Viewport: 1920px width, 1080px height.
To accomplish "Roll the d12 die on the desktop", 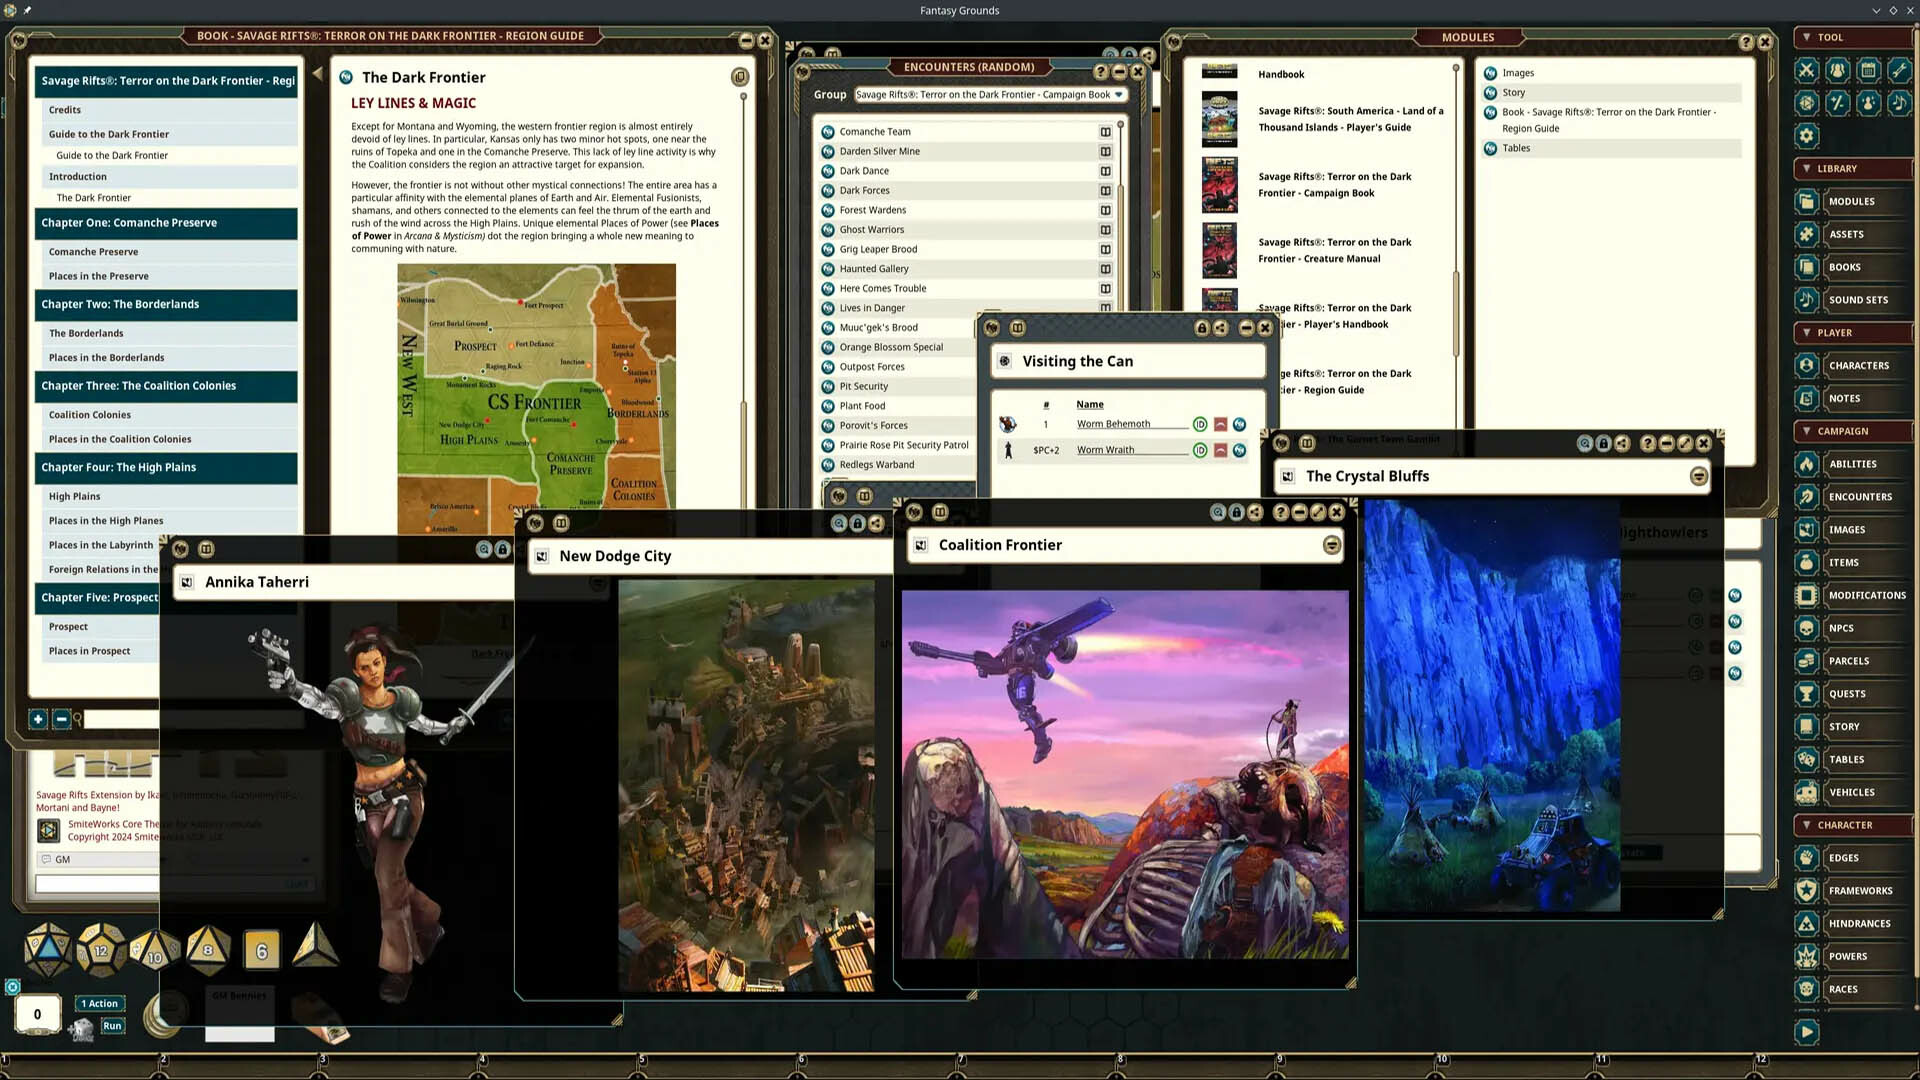I will pos(100,950).
